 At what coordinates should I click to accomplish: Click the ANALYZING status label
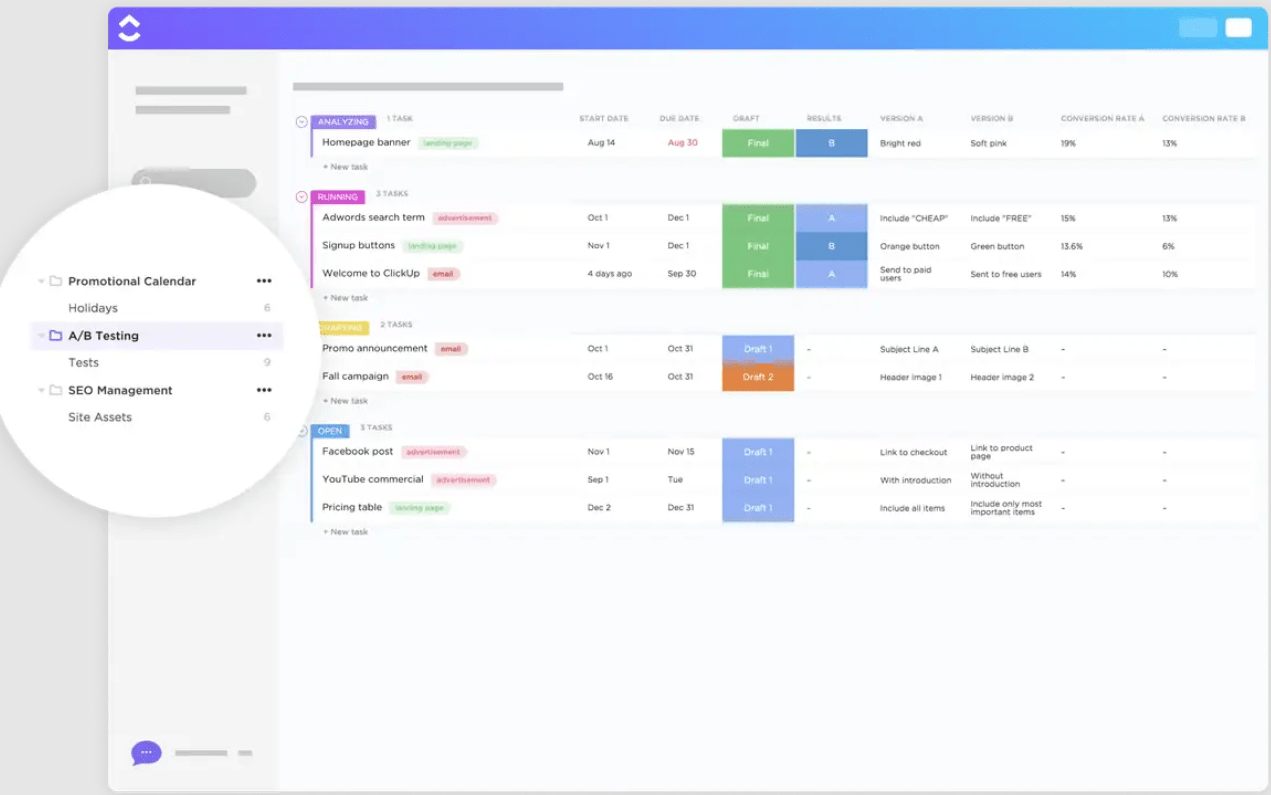pyautogui.click(x=343, y=122)
